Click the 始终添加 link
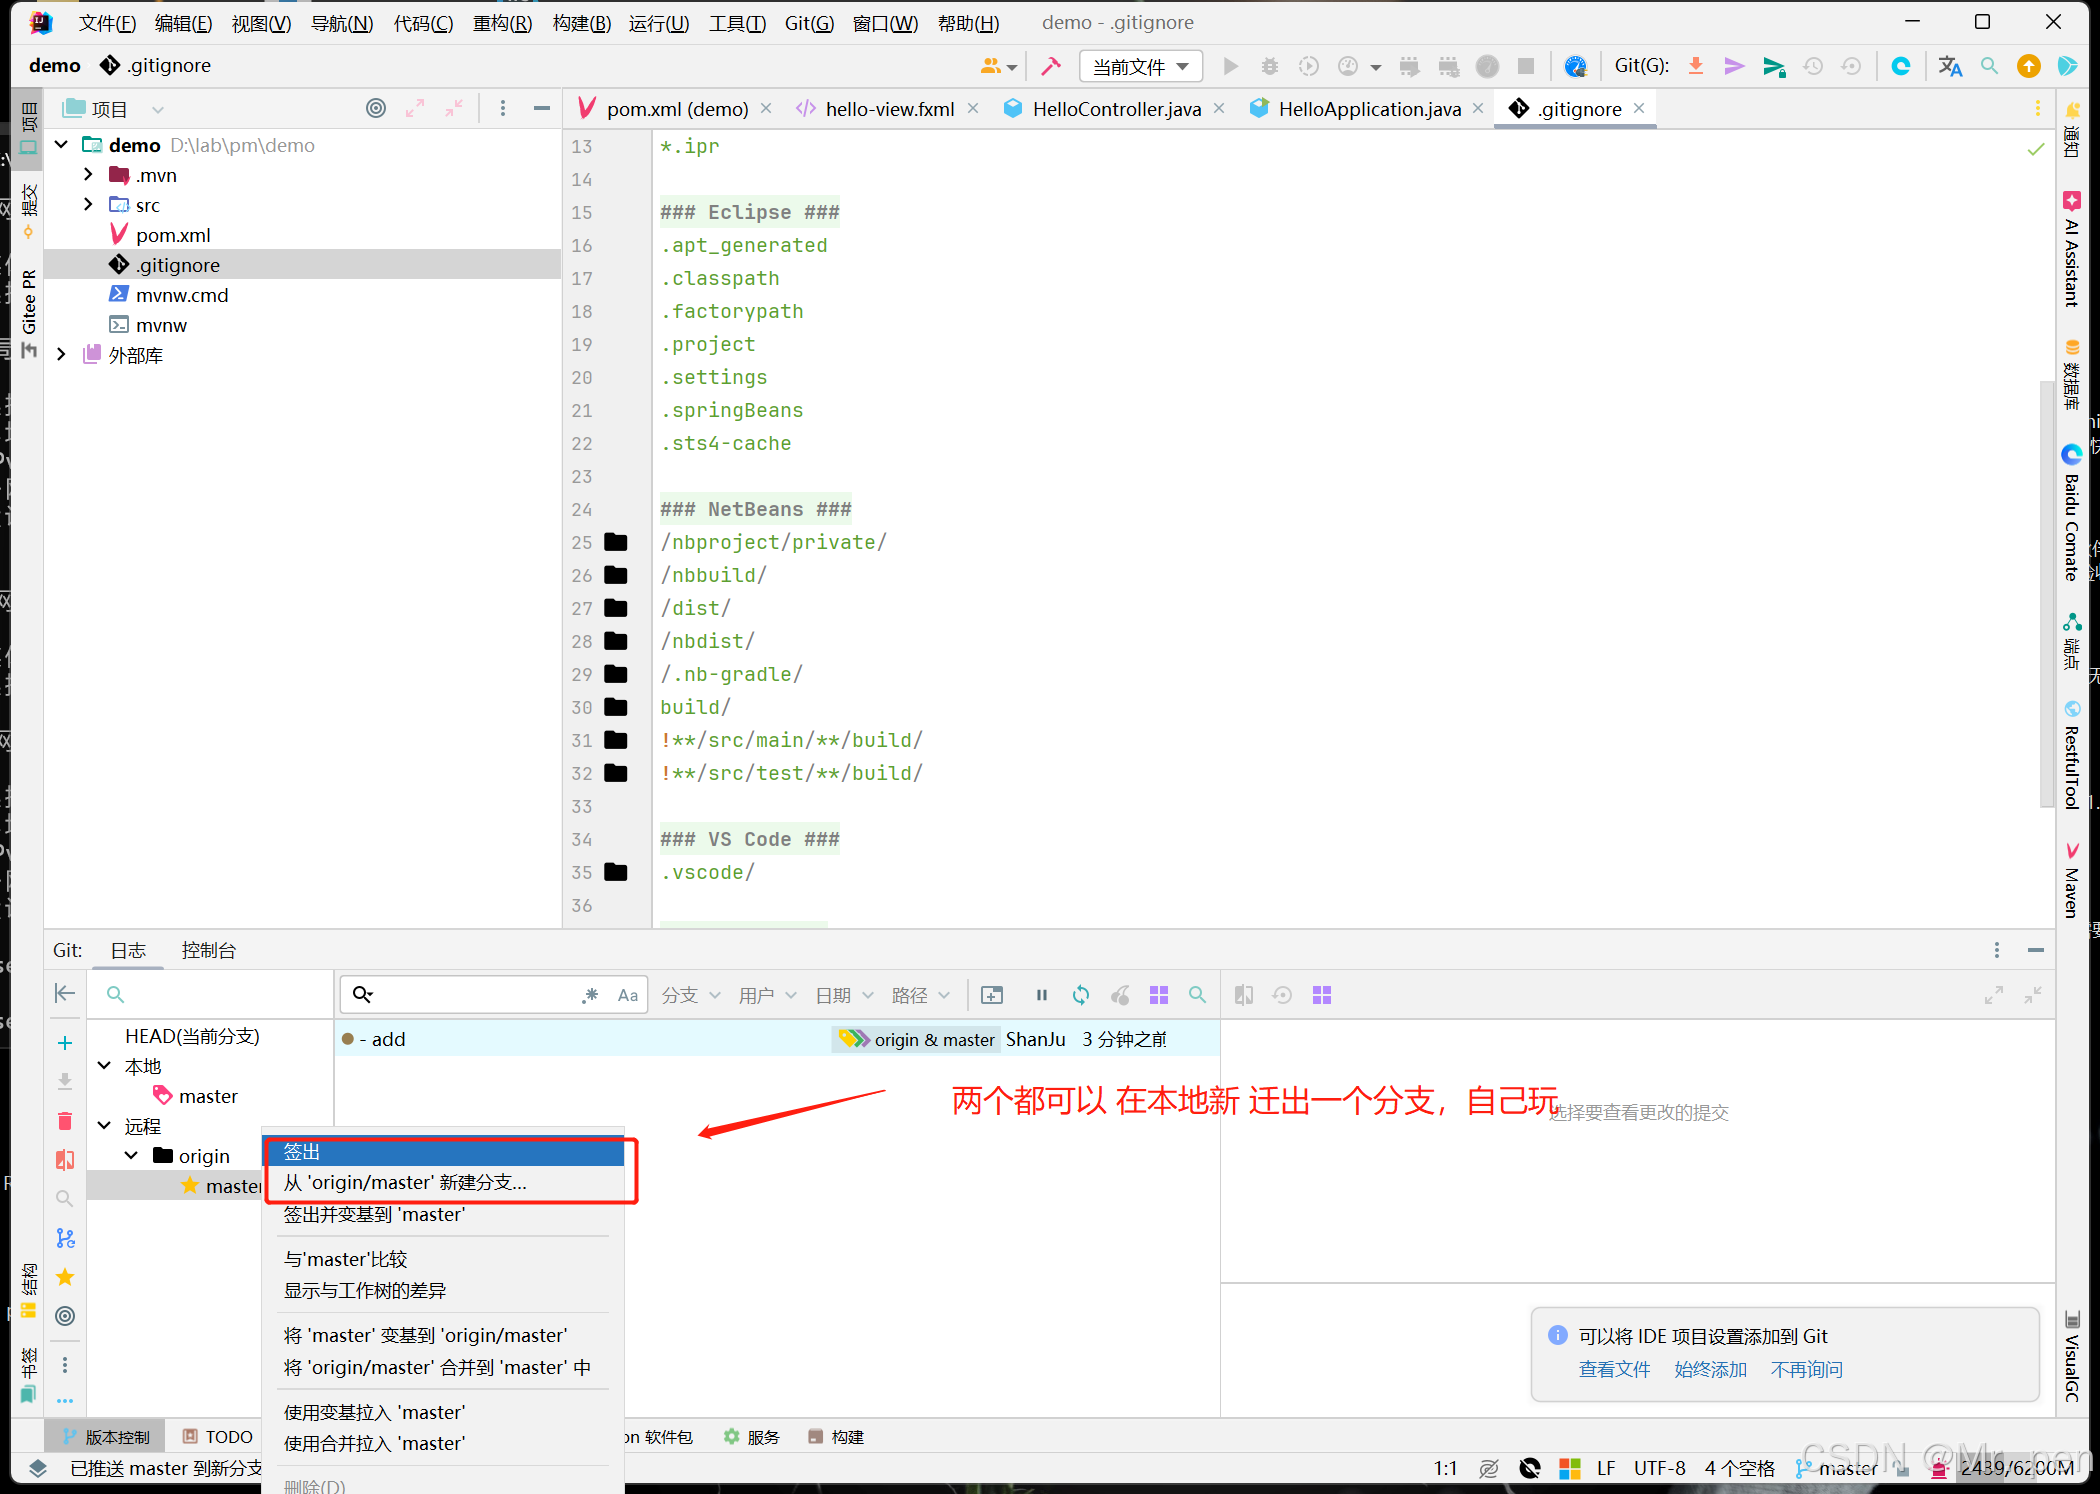 [x=1710, y=1369]
